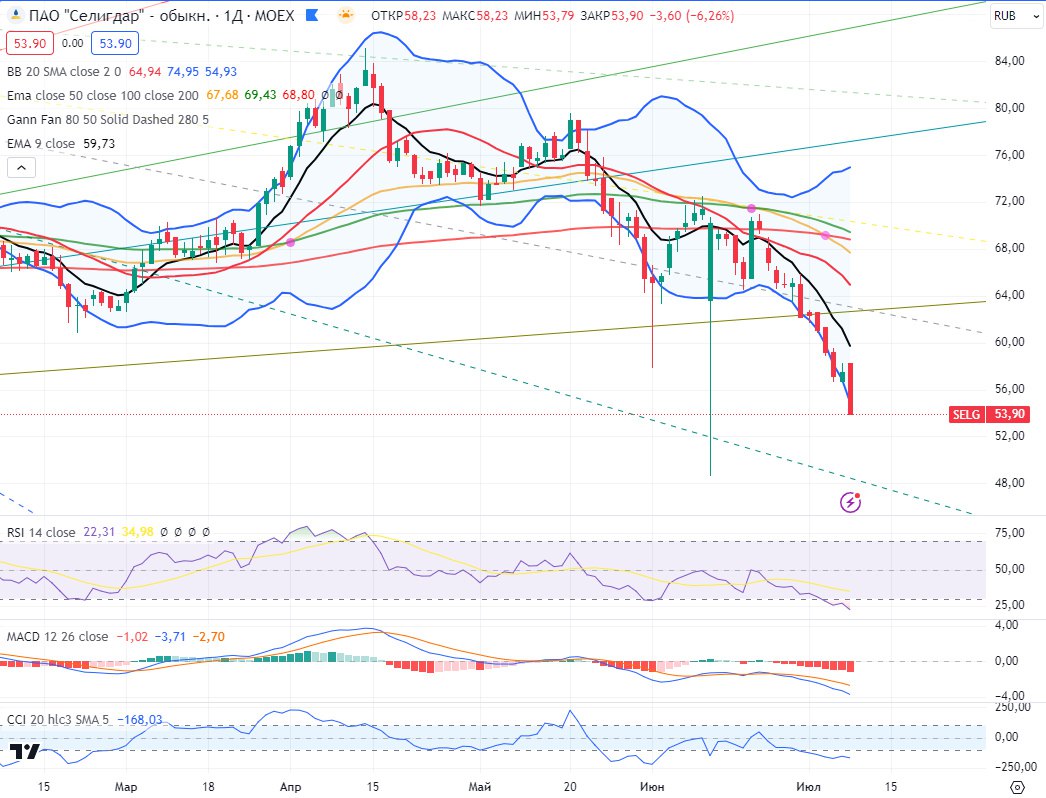Click the МАКС 58,23 high value

[474, 15]
